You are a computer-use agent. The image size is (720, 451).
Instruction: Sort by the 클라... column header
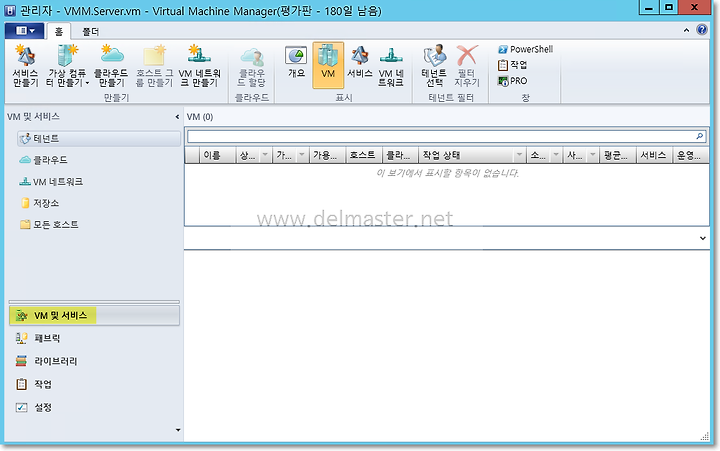[400, 155]
